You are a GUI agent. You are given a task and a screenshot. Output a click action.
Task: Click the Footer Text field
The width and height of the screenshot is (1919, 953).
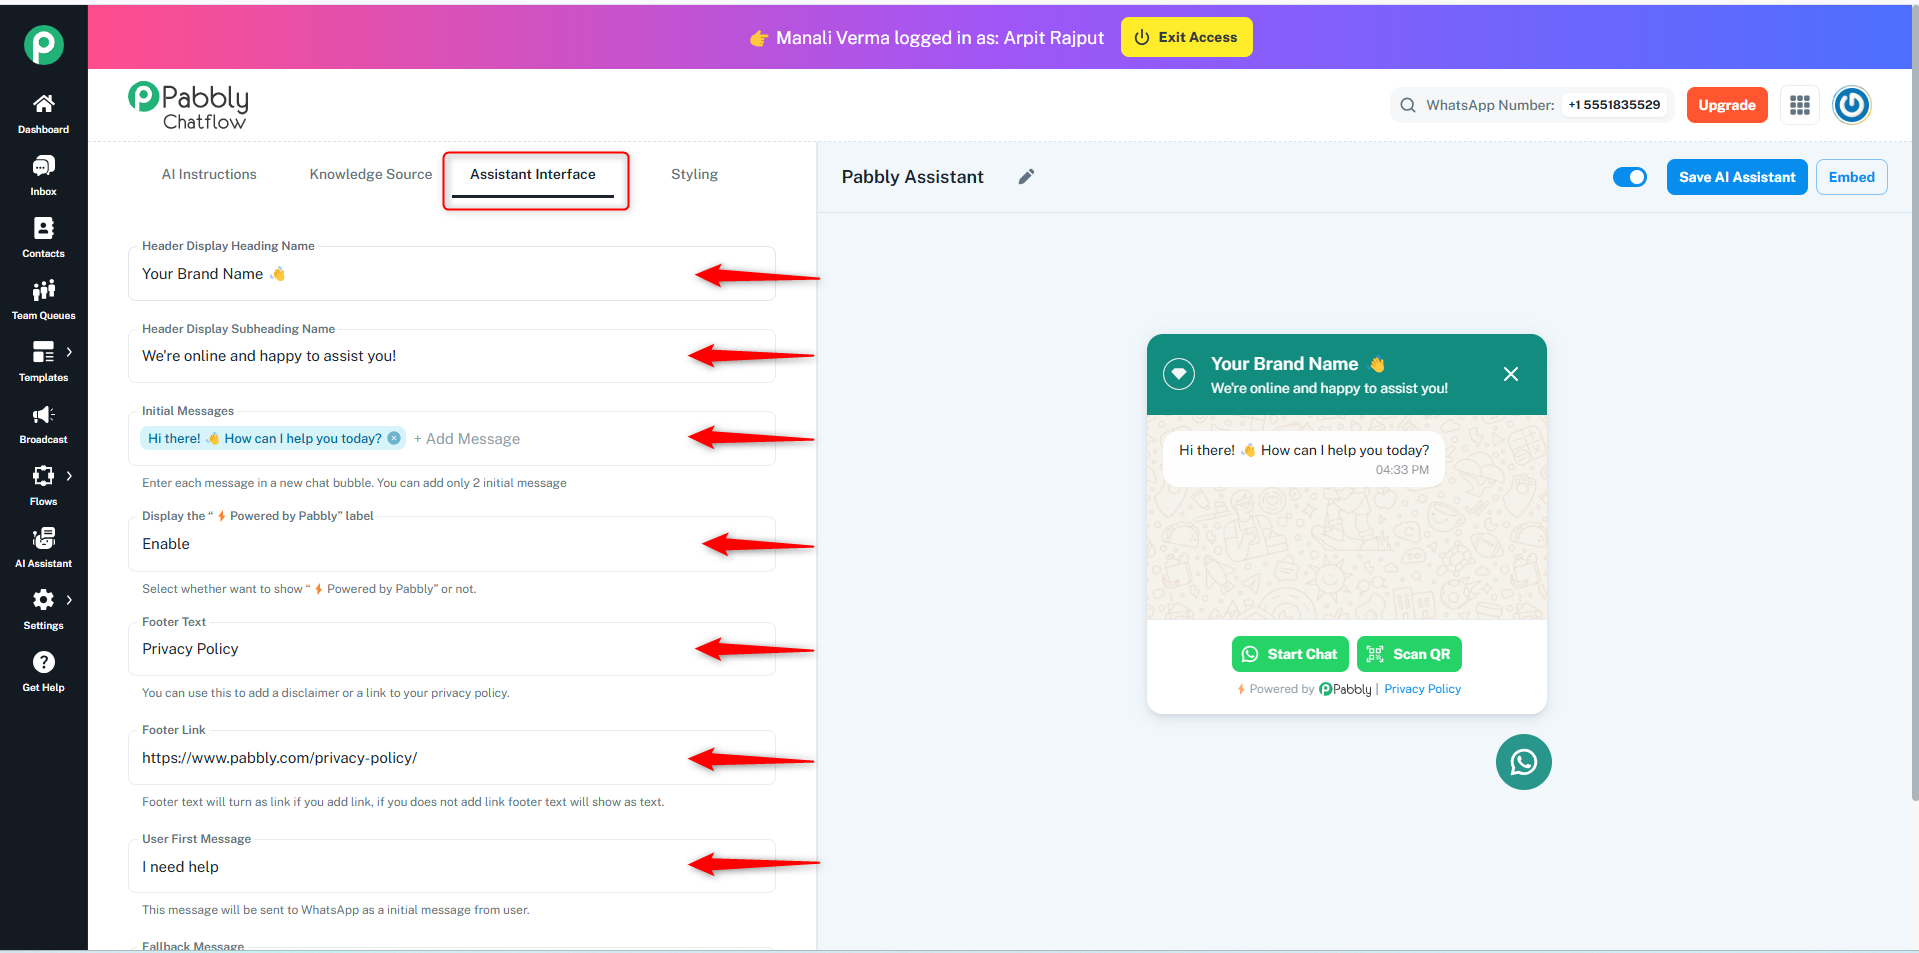click(451, 649)
